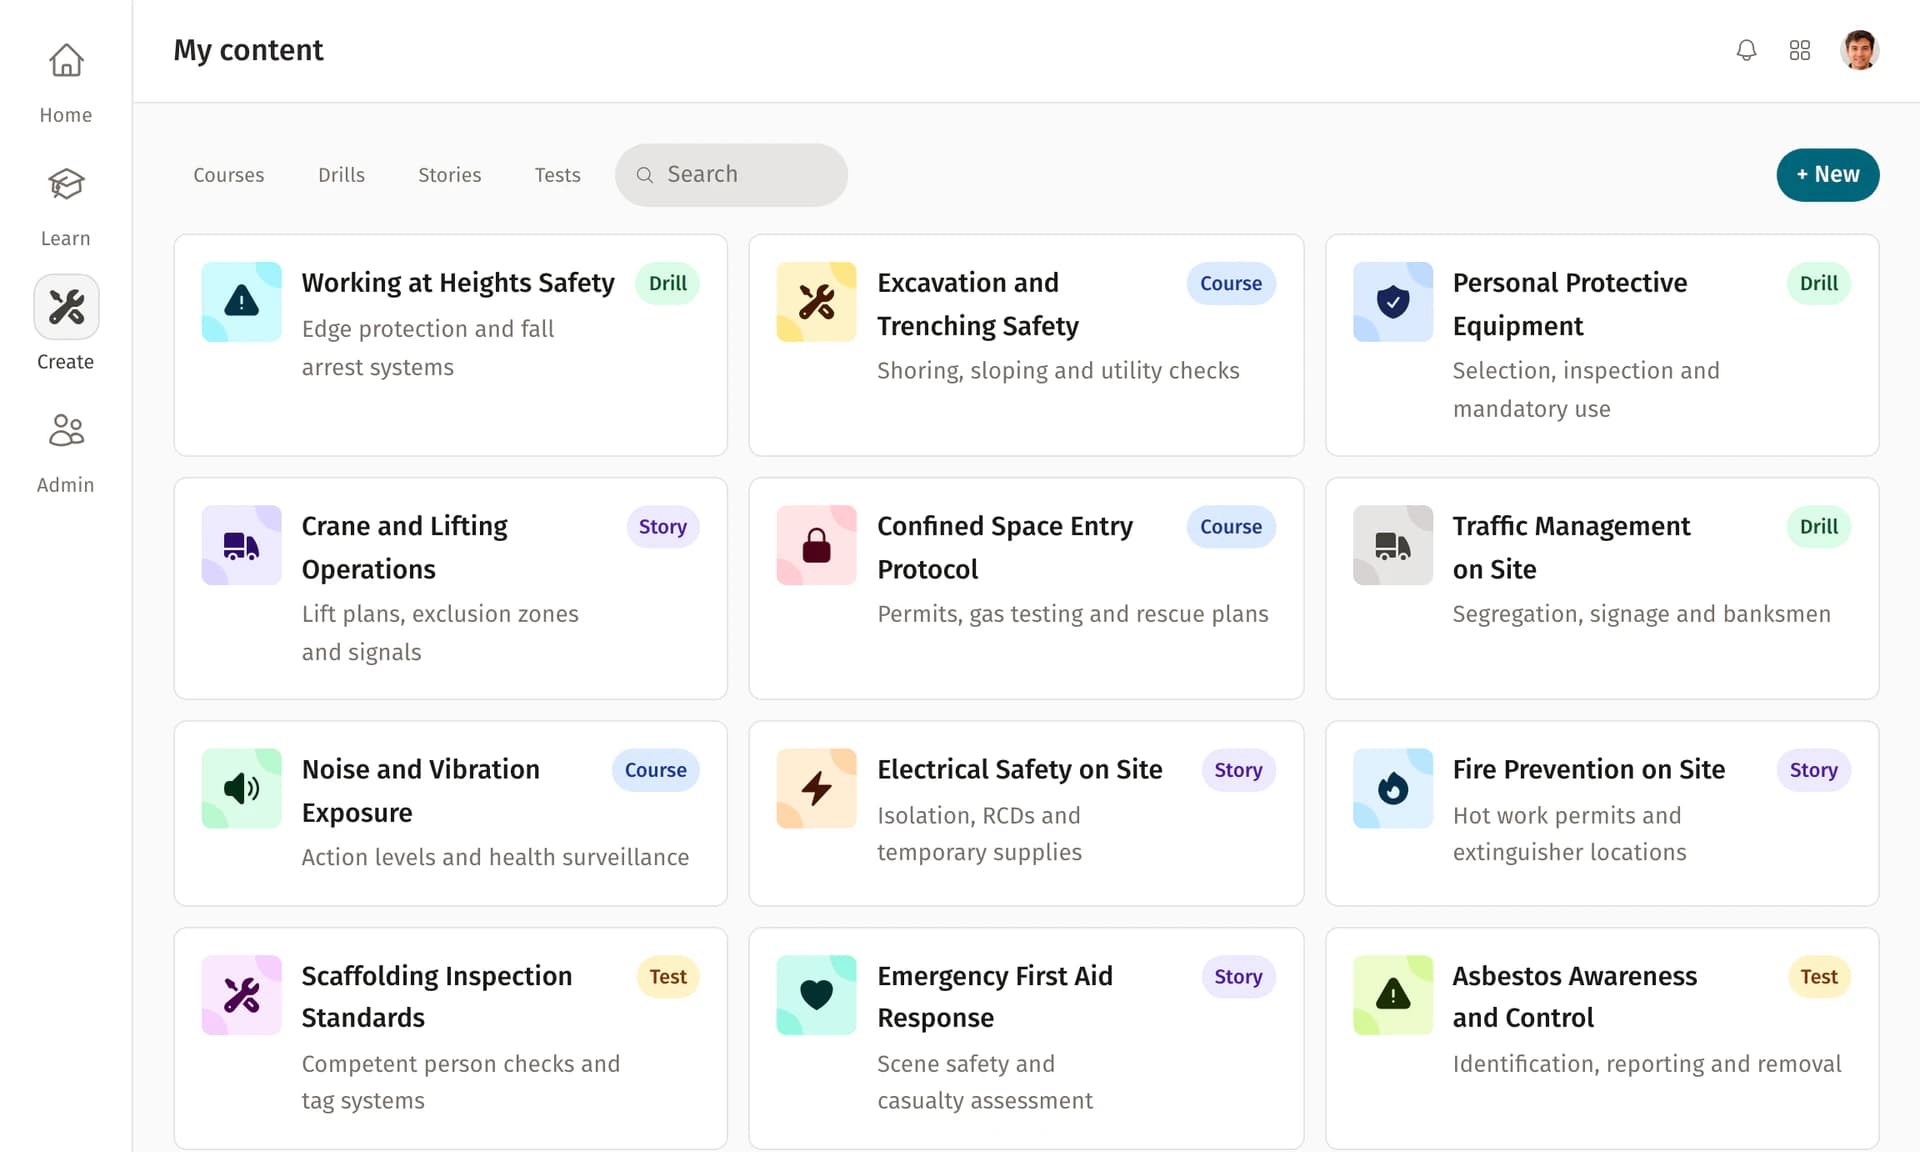Click the padlock icon on Confined Space Entry
Image resolution: width=1920 pixels, height=1152 pixels.
click(x=816, y=545)
